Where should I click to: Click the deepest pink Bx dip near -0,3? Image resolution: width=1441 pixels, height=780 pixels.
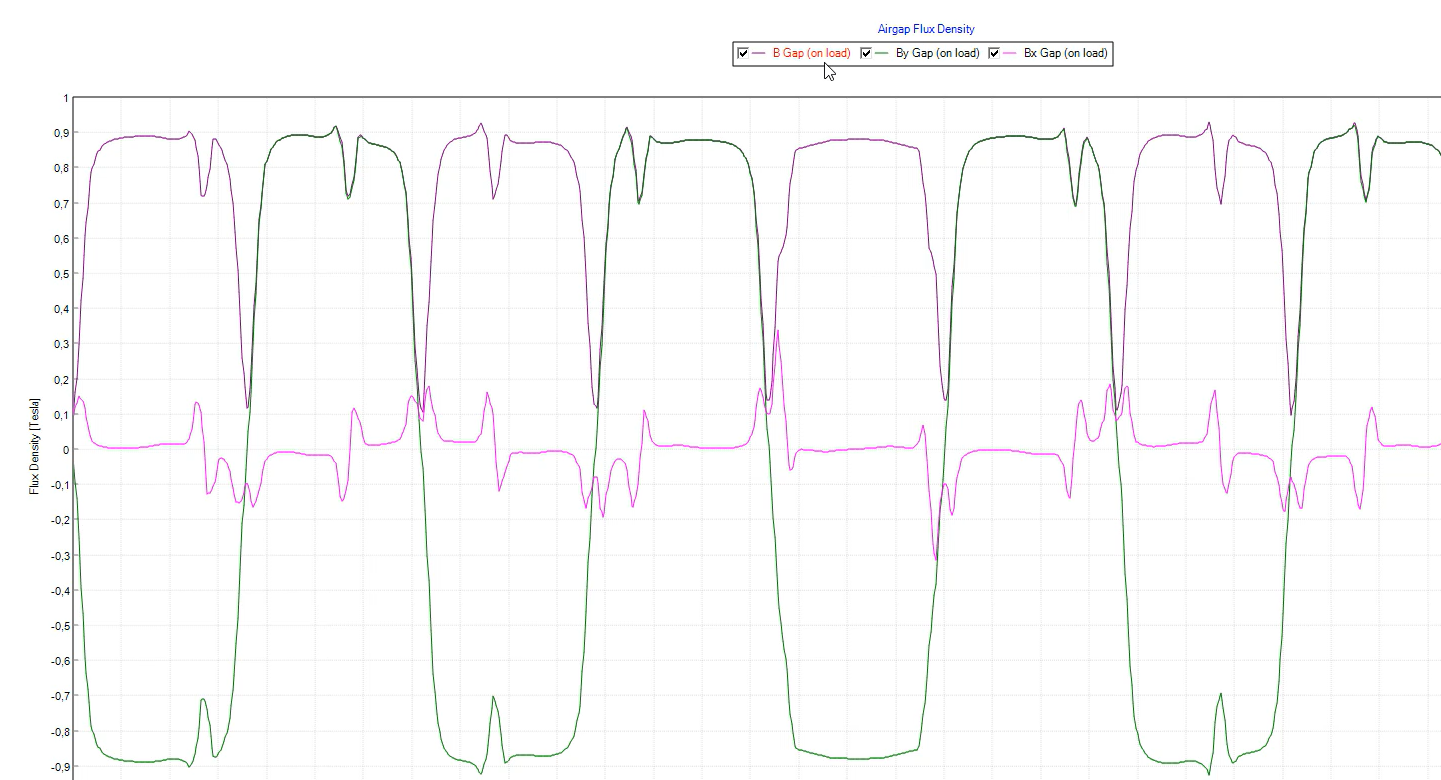tap(936, 558)
